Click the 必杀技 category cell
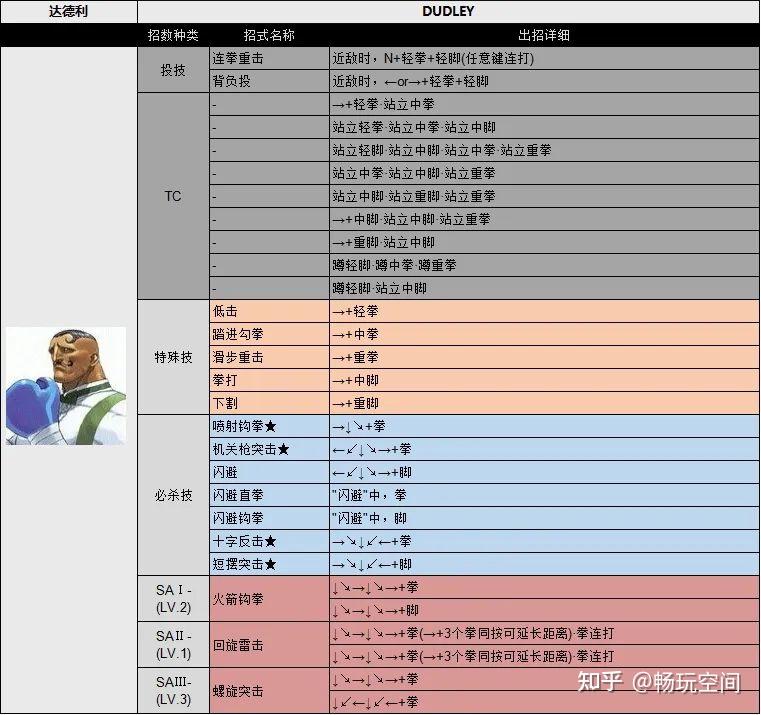The width and height of the screenshot is (761, 715). tap(173, 495)
